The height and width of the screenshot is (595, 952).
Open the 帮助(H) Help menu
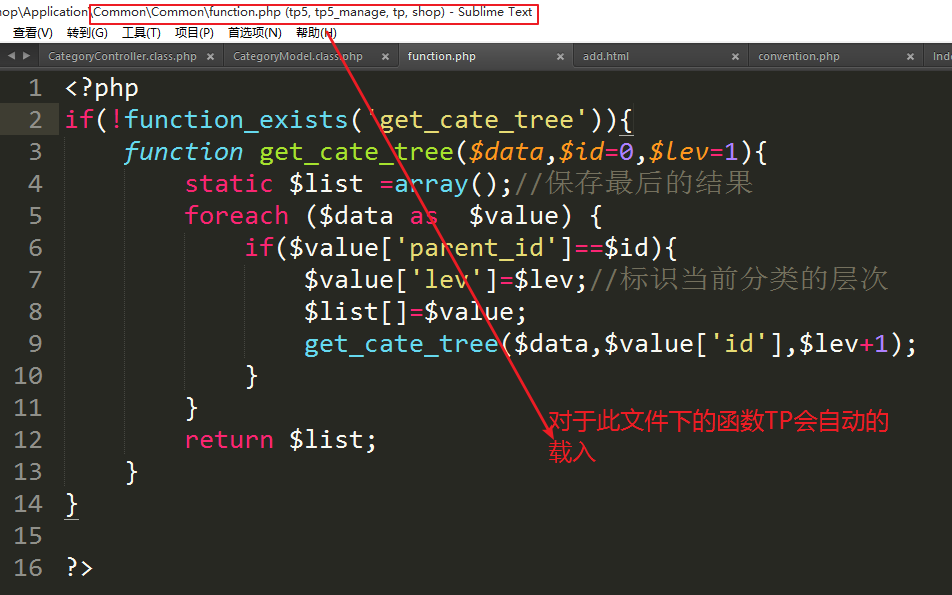click(x=316, y=33)
